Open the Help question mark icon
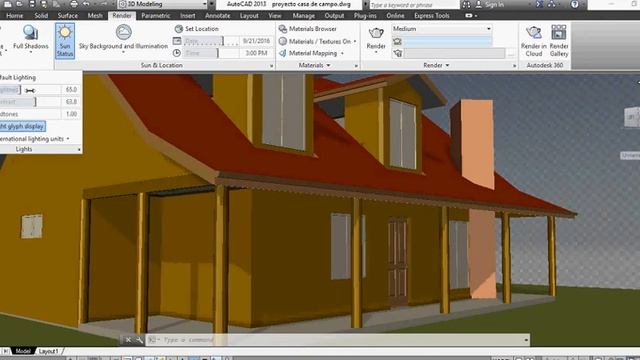Viewport: 640px width, 360px height. point(575,4)
